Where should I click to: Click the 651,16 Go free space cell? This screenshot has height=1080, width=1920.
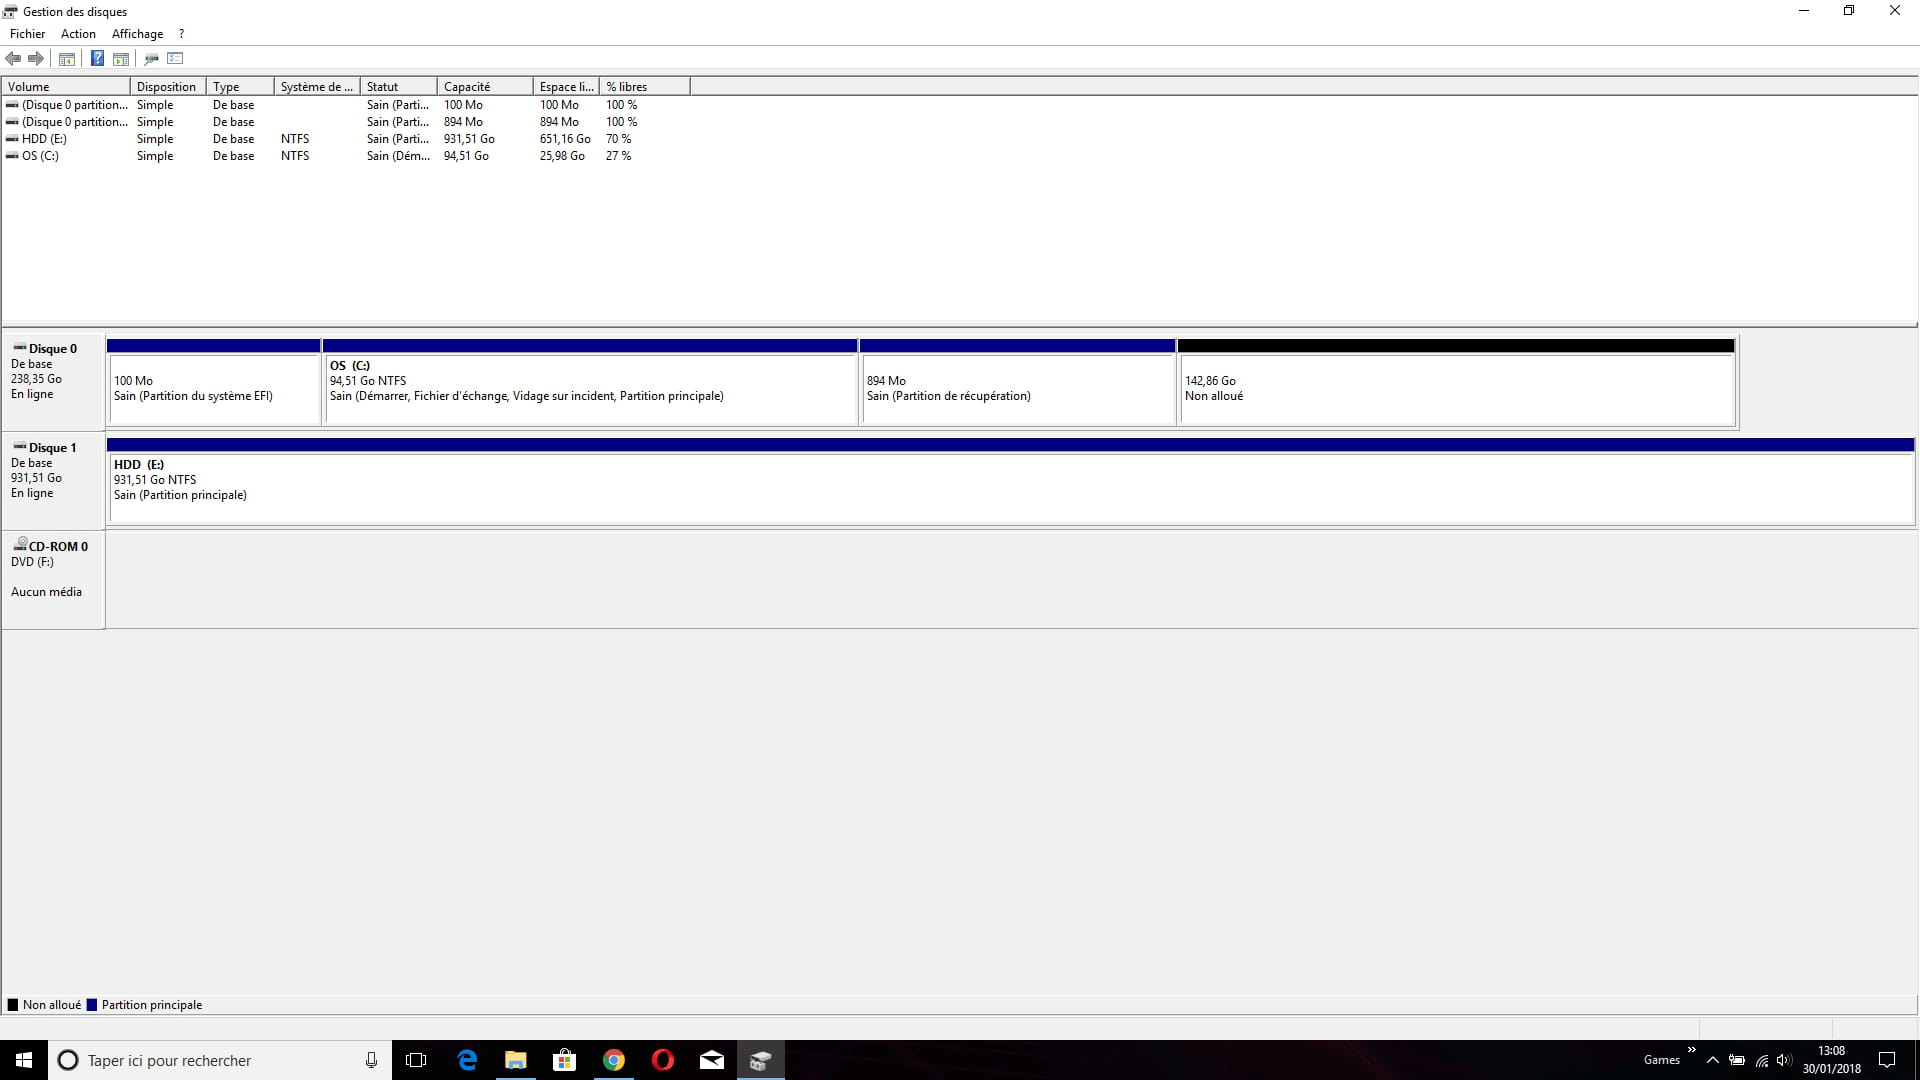coord(565,139)
